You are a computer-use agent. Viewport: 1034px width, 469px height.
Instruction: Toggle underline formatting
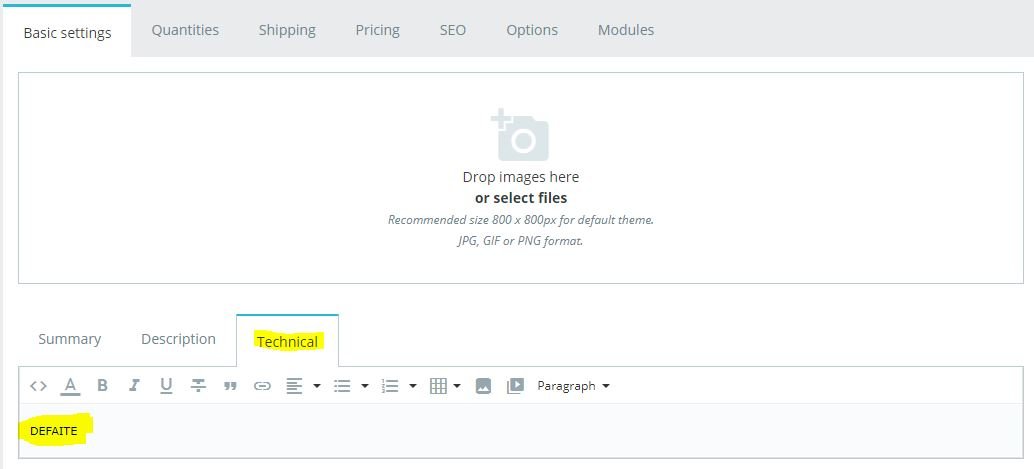[166, 386]
